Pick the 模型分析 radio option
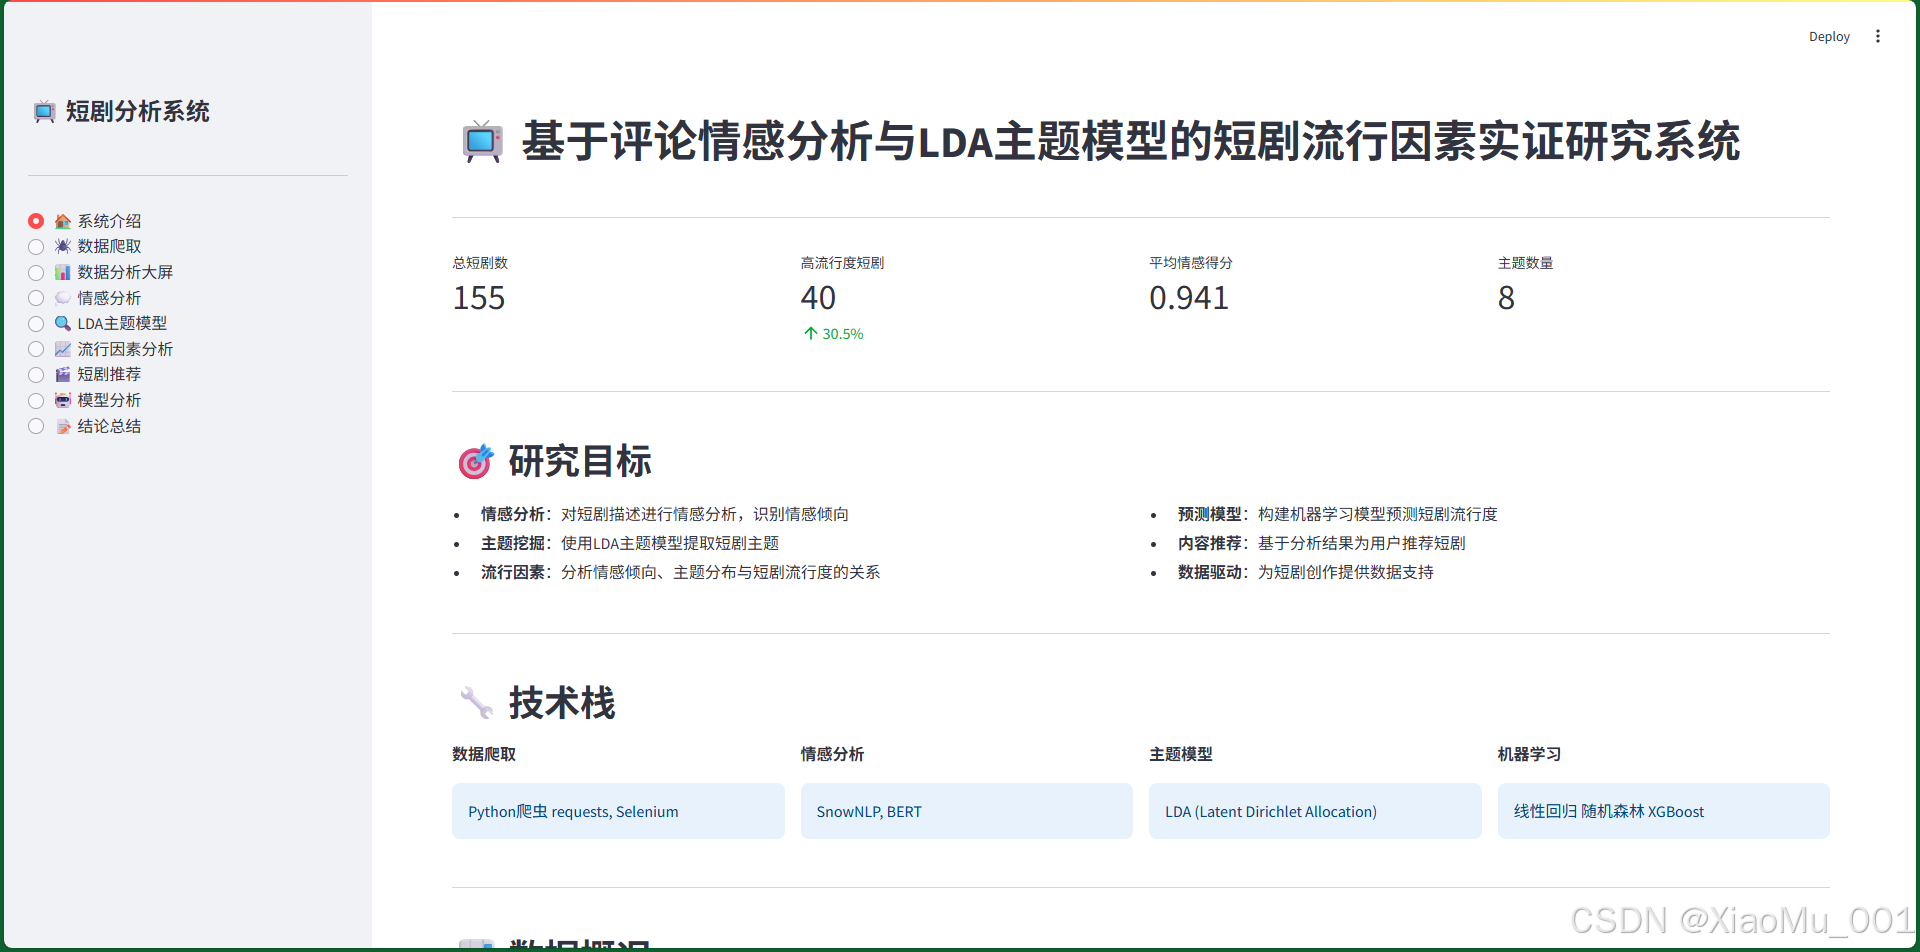This screenshot has width=1920, height=952. click(36, 400)
